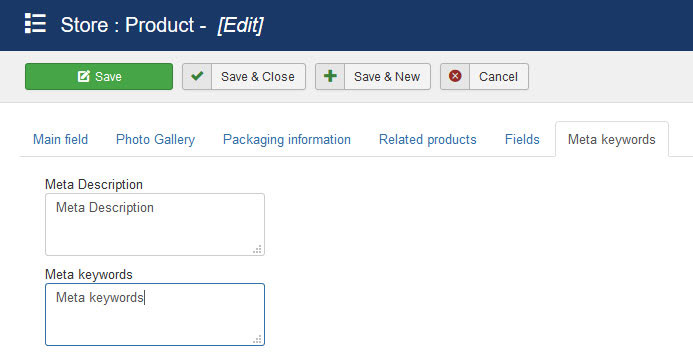Click the Meta Description resize grip

pyautogui.click(x=257, y=250)
